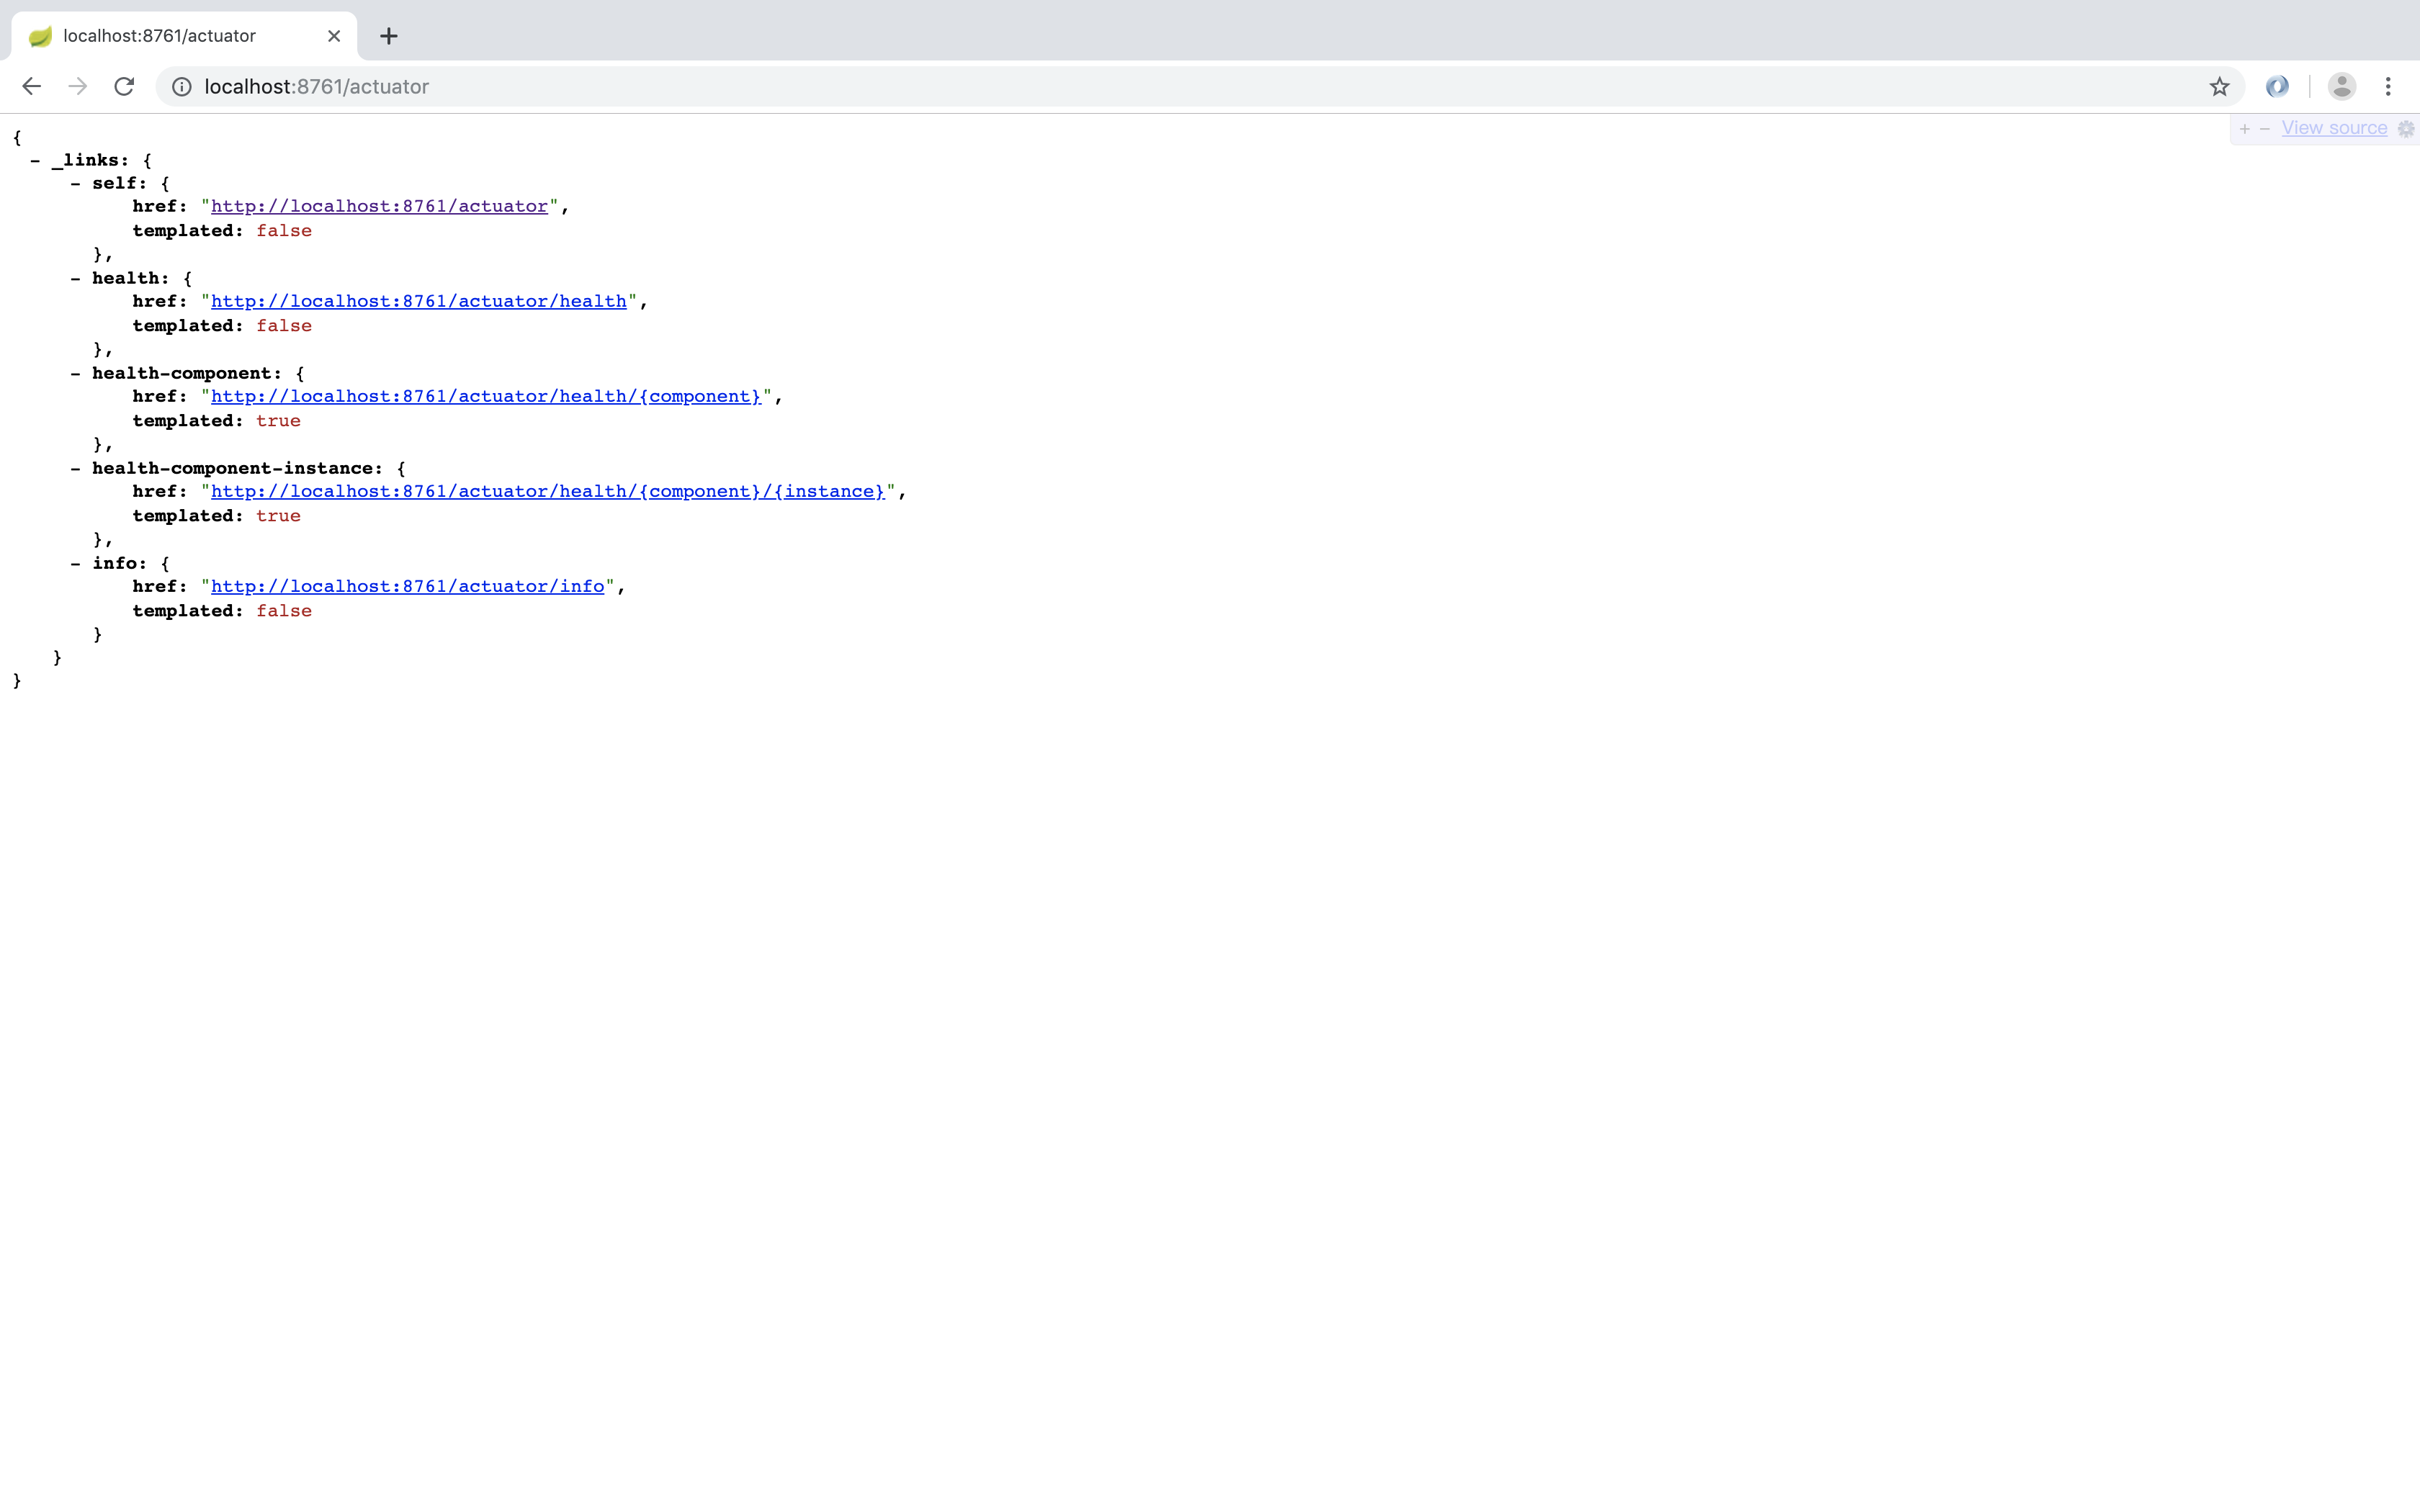This screenshot has width=2420, height=1512.
Task: Click the View source link
Action: click(x=2334, y=128)
